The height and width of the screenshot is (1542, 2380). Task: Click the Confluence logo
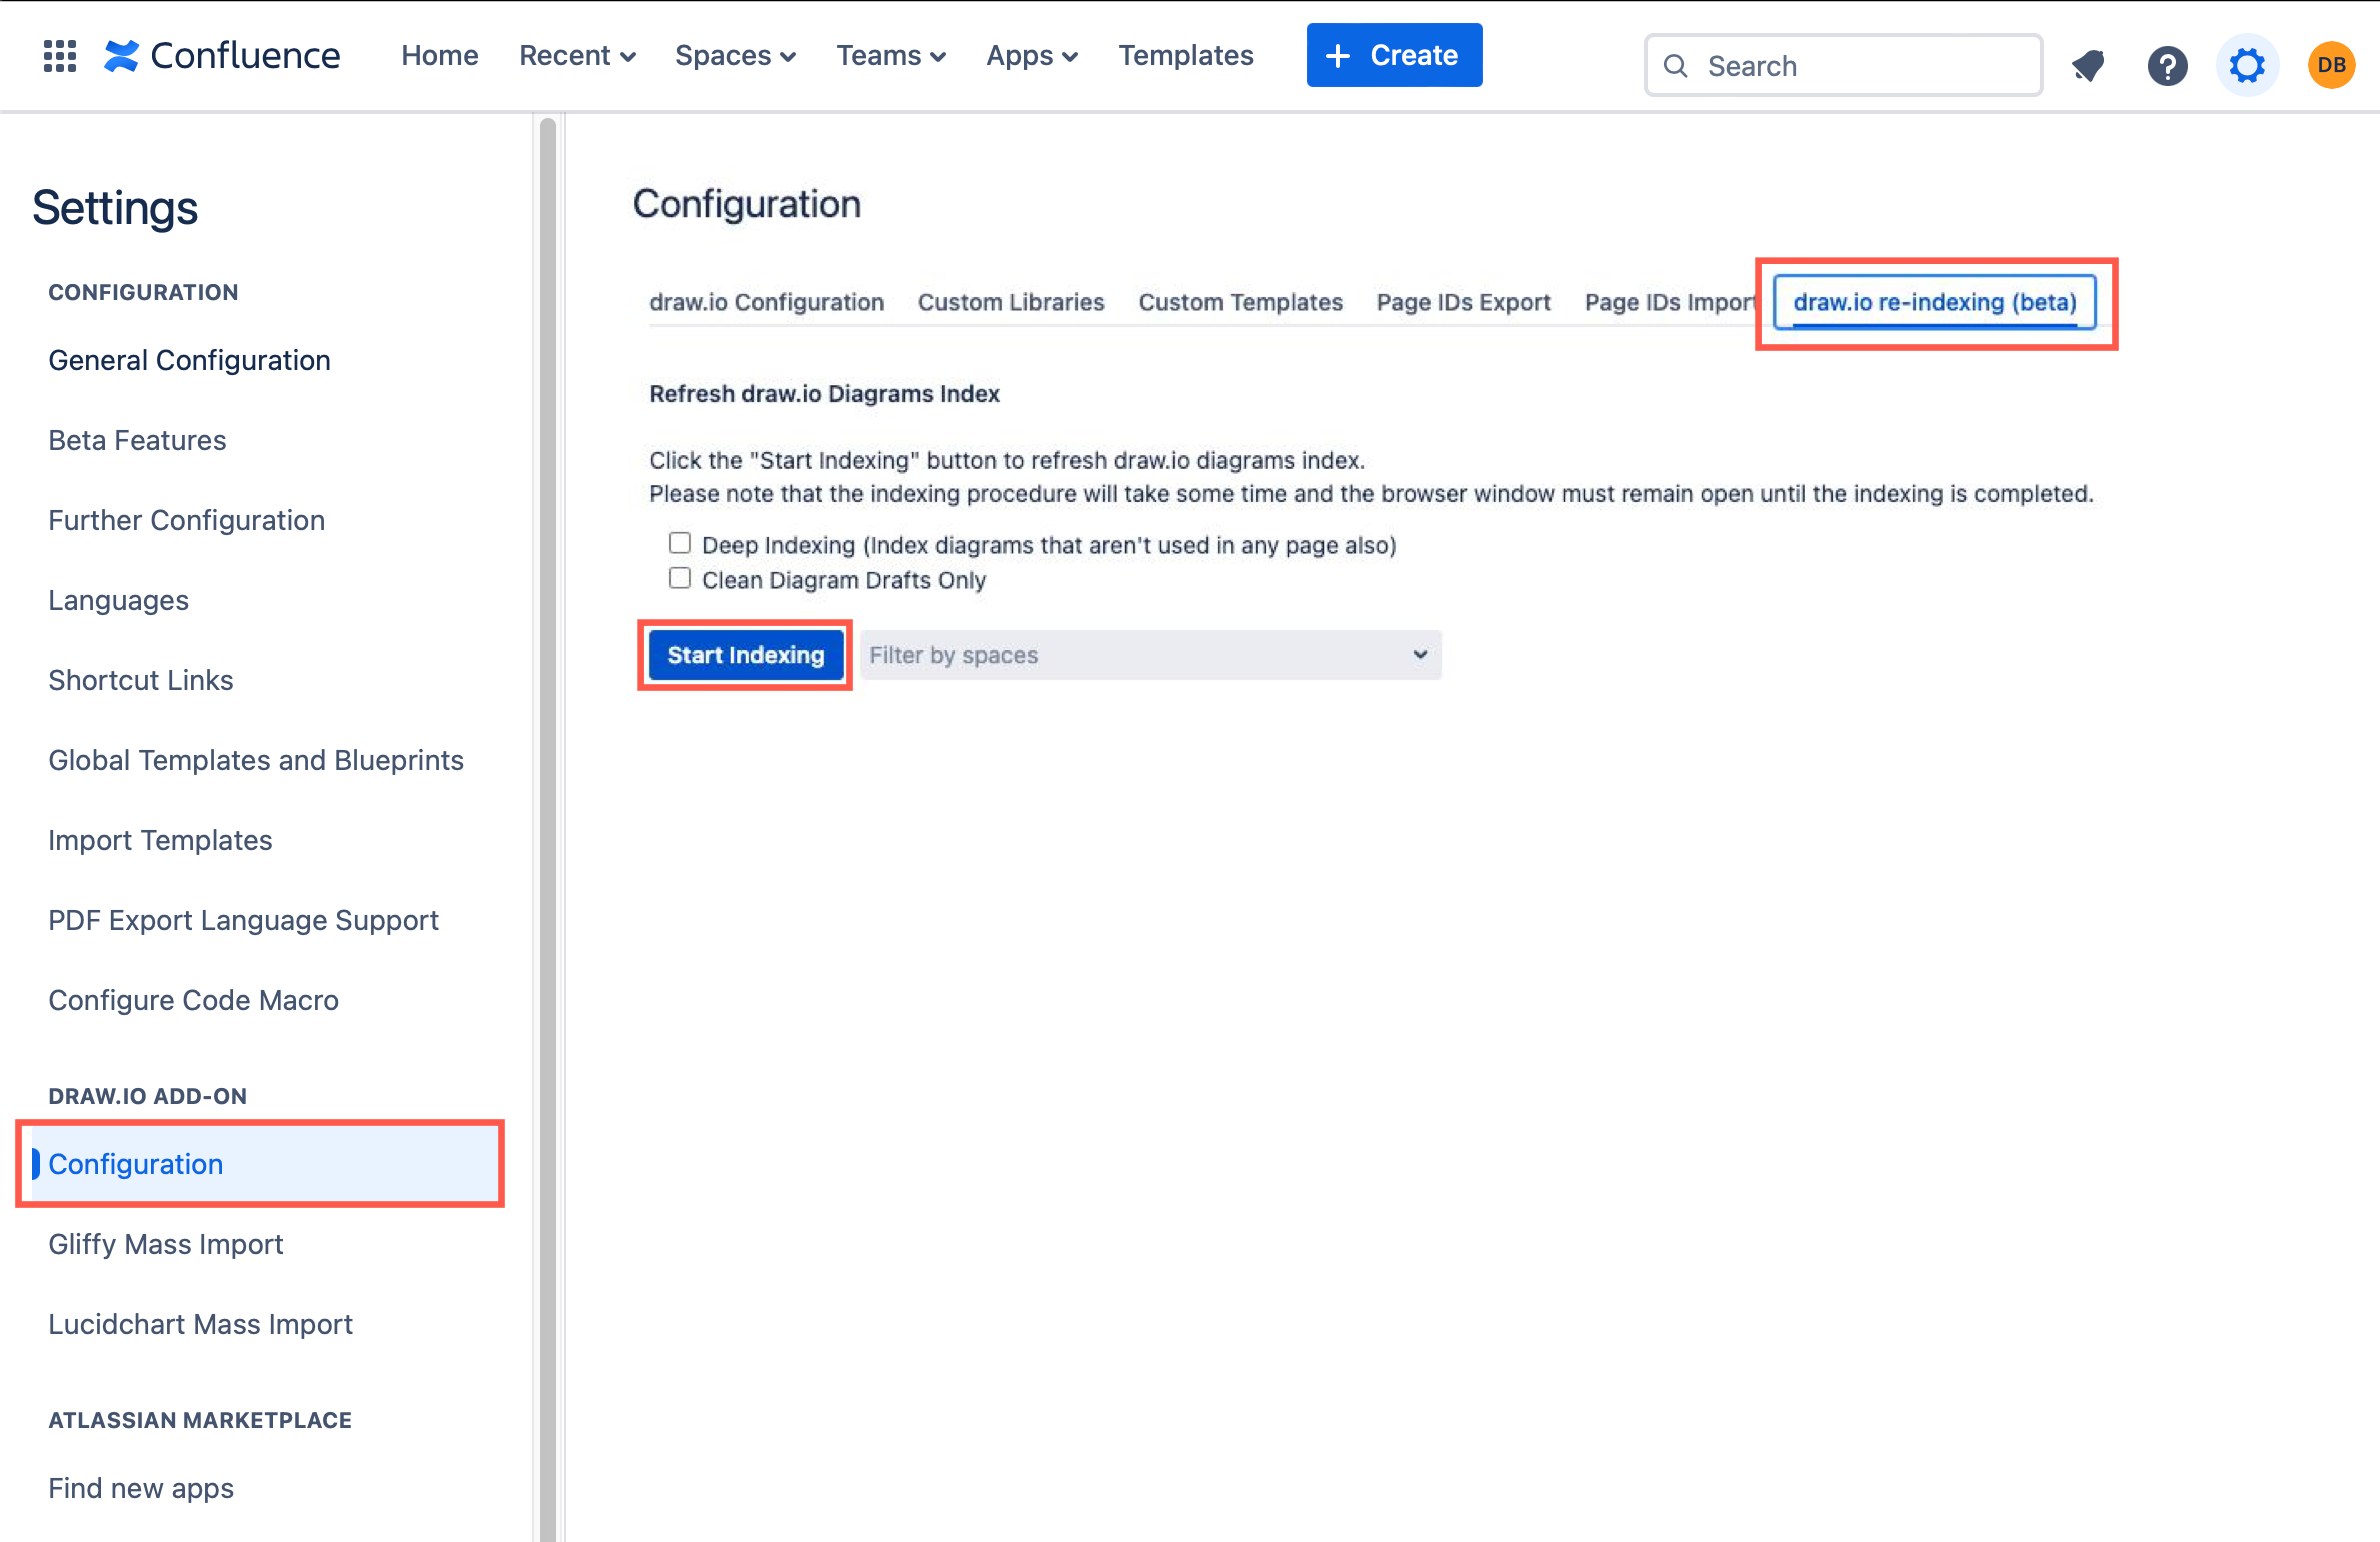221,55
